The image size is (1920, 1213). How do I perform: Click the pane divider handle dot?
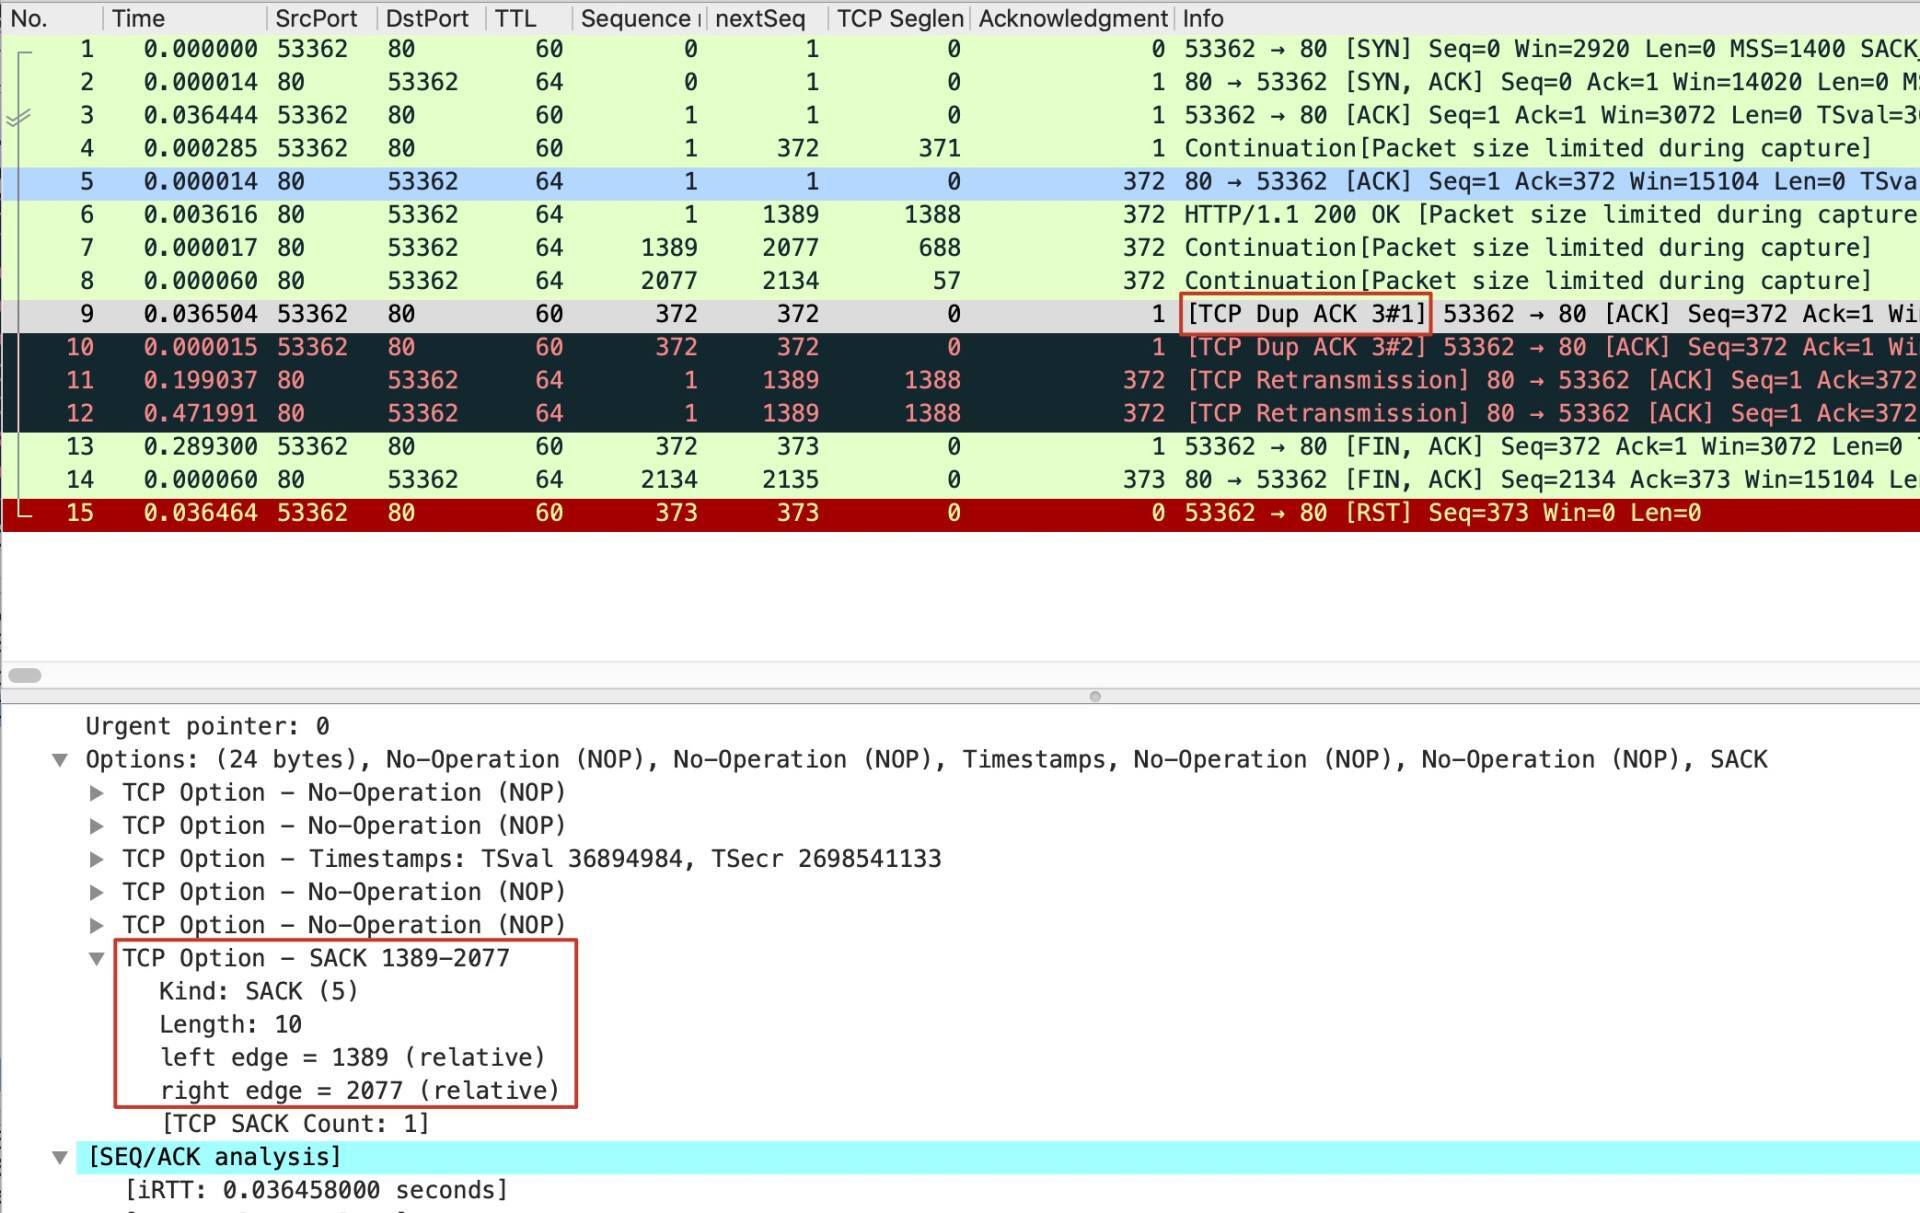(x=1095, y=696)
